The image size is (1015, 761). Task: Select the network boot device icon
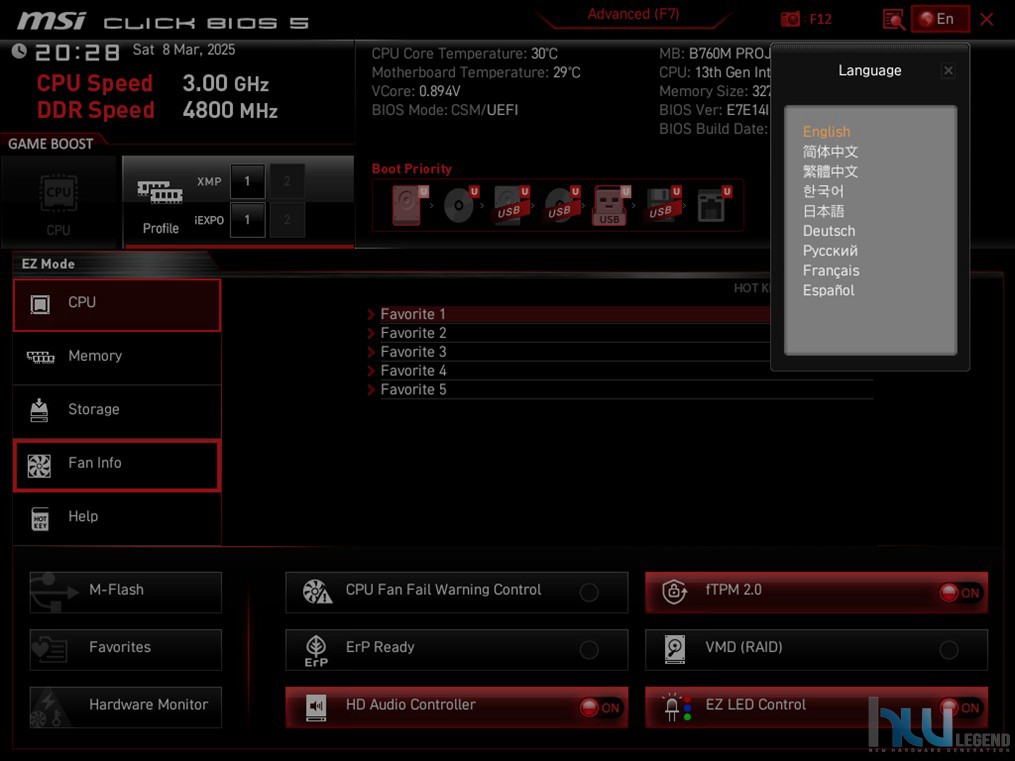[713, 205]
